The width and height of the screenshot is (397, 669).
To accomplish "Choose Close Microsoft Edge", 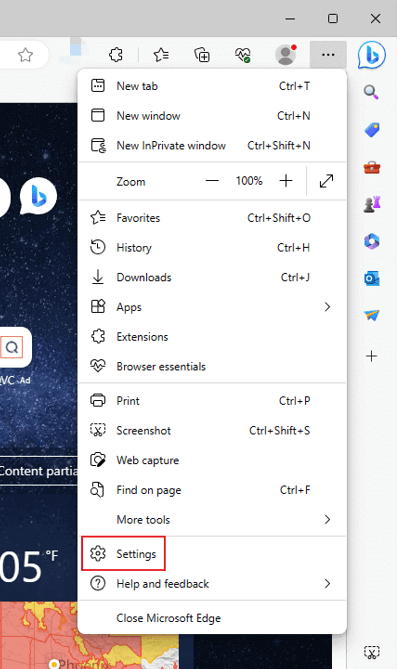I will tap(212, 618).
